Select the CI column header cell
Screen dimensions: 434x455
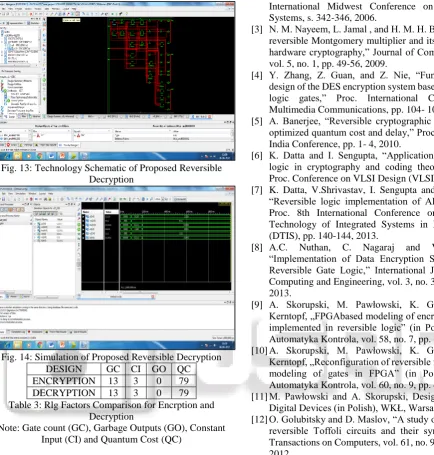coord(136,369)
